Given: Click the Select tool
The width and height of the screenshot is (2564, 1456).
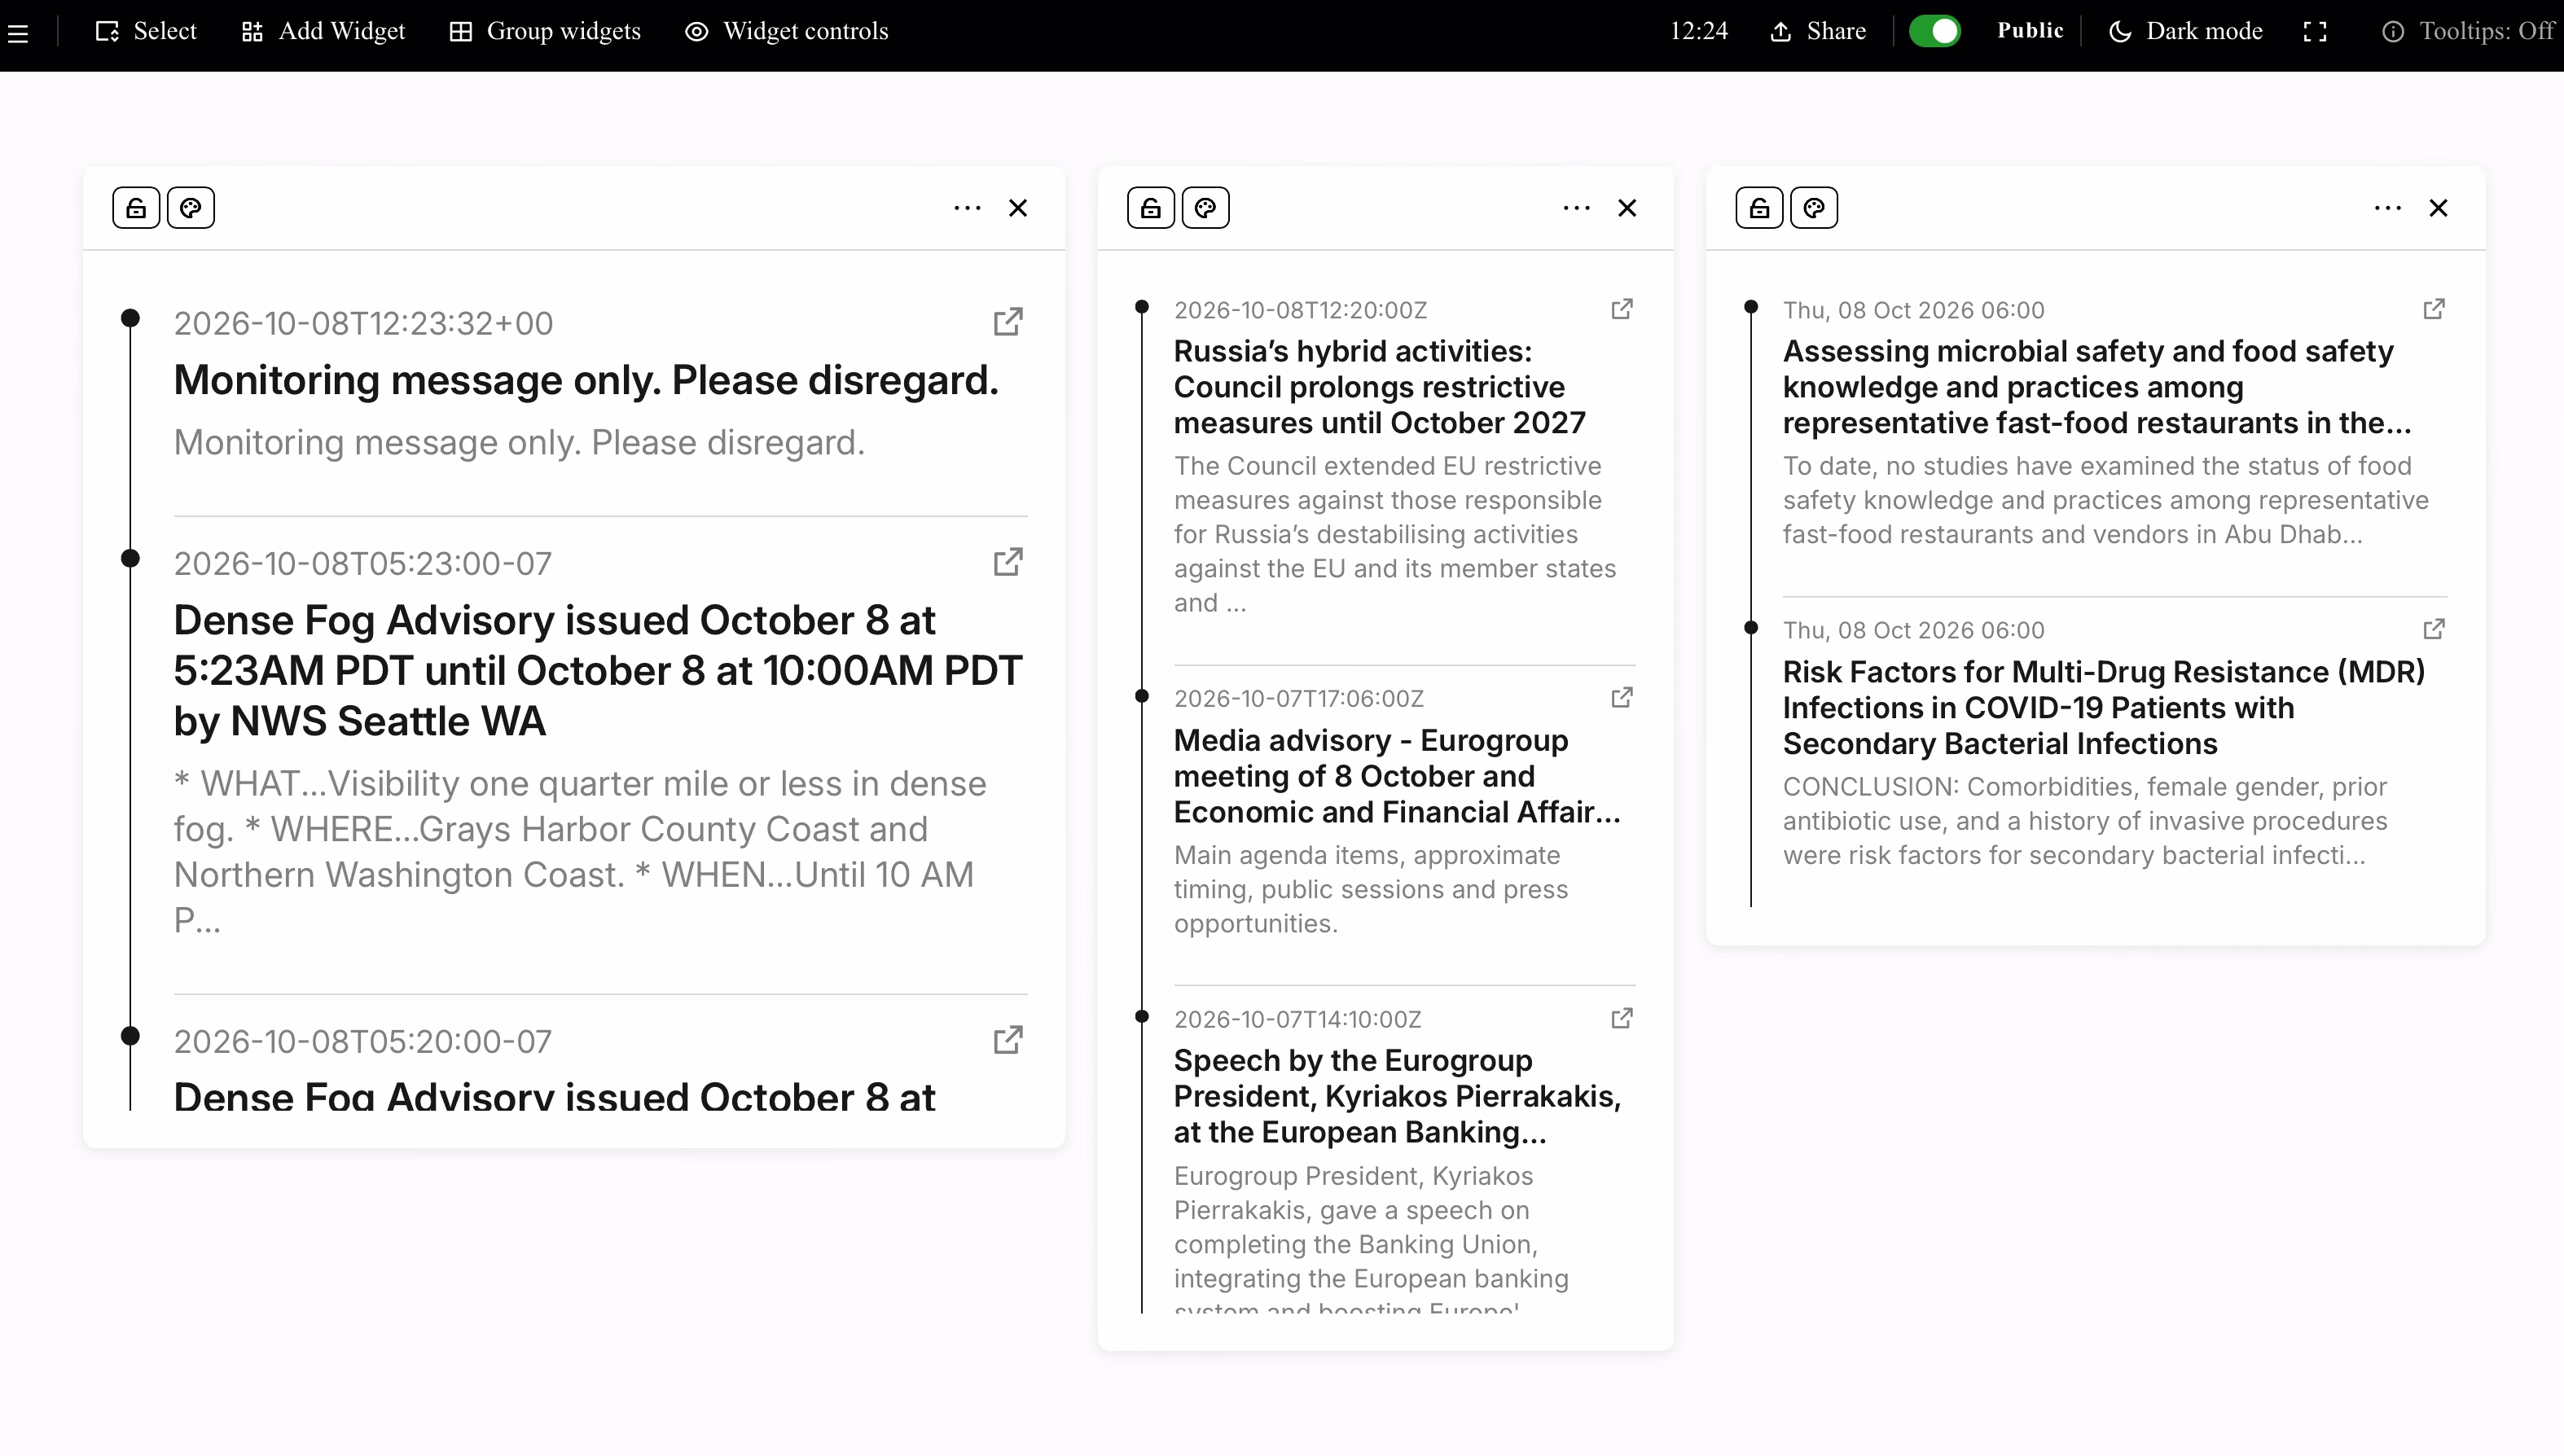Looking at the screenshot, I should coord(146,31).
